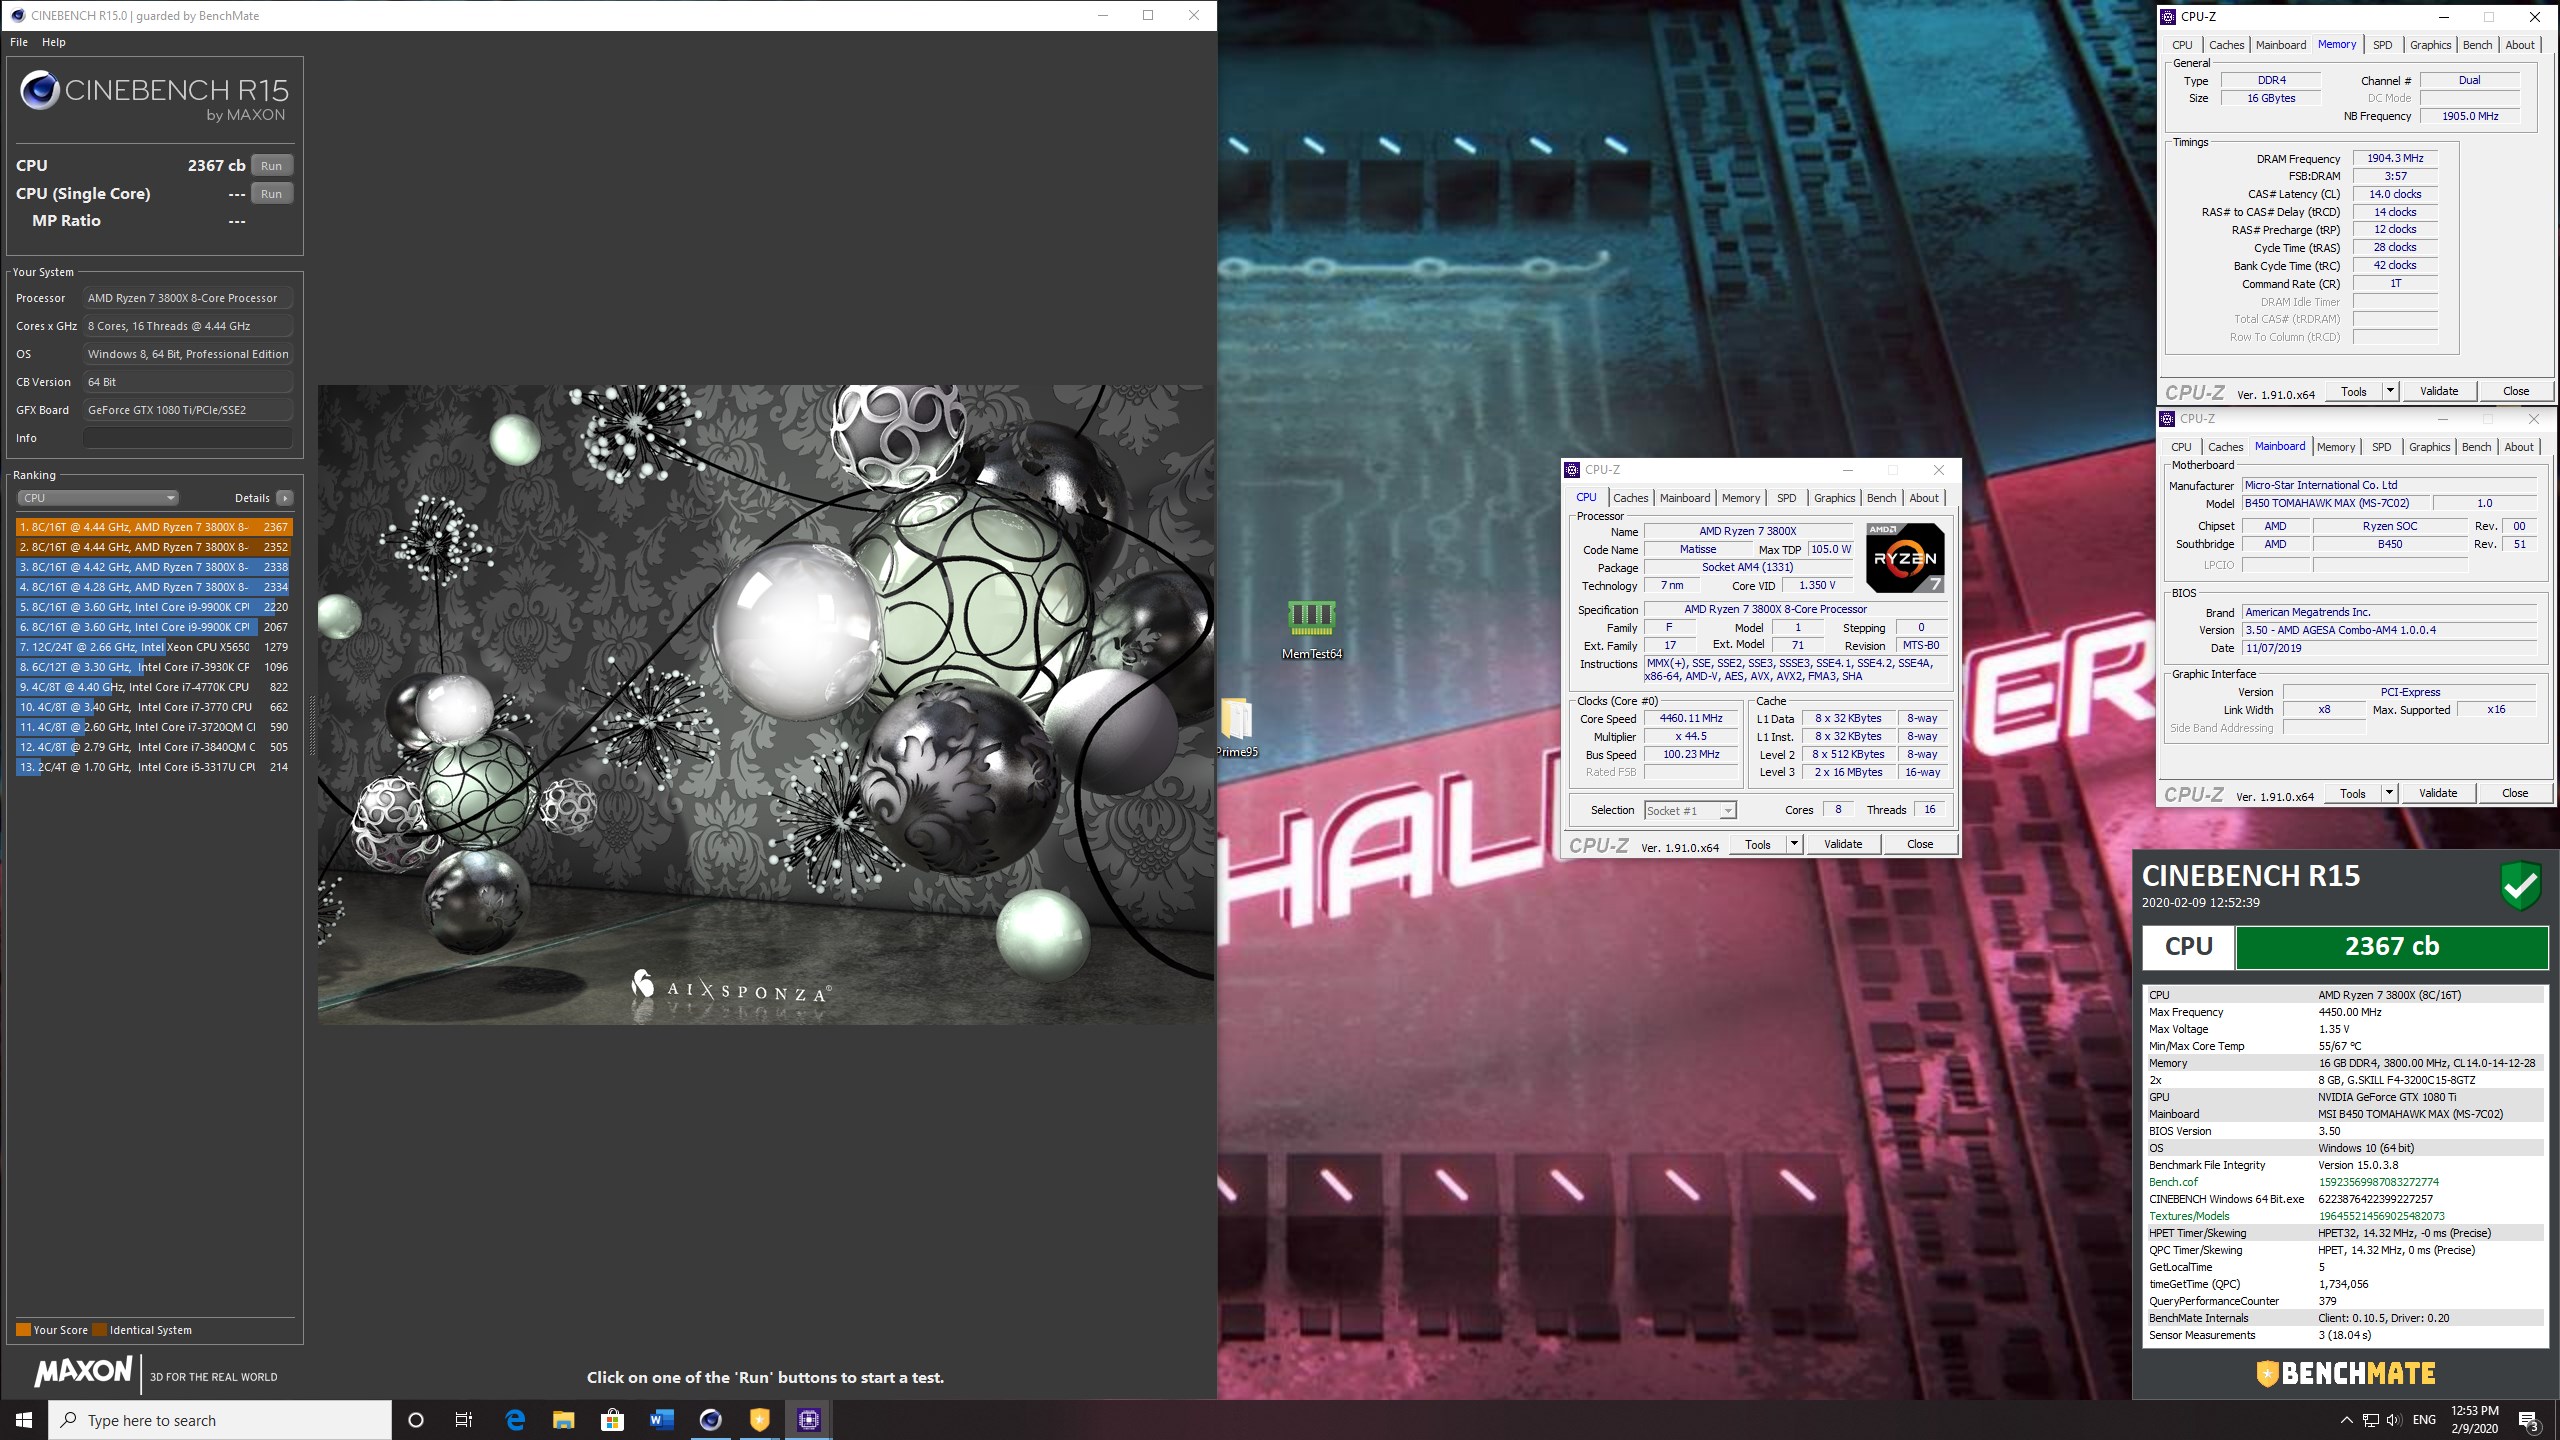
Task: Switch to Cinebench taskbar icon
Action: click(710, 1420)
